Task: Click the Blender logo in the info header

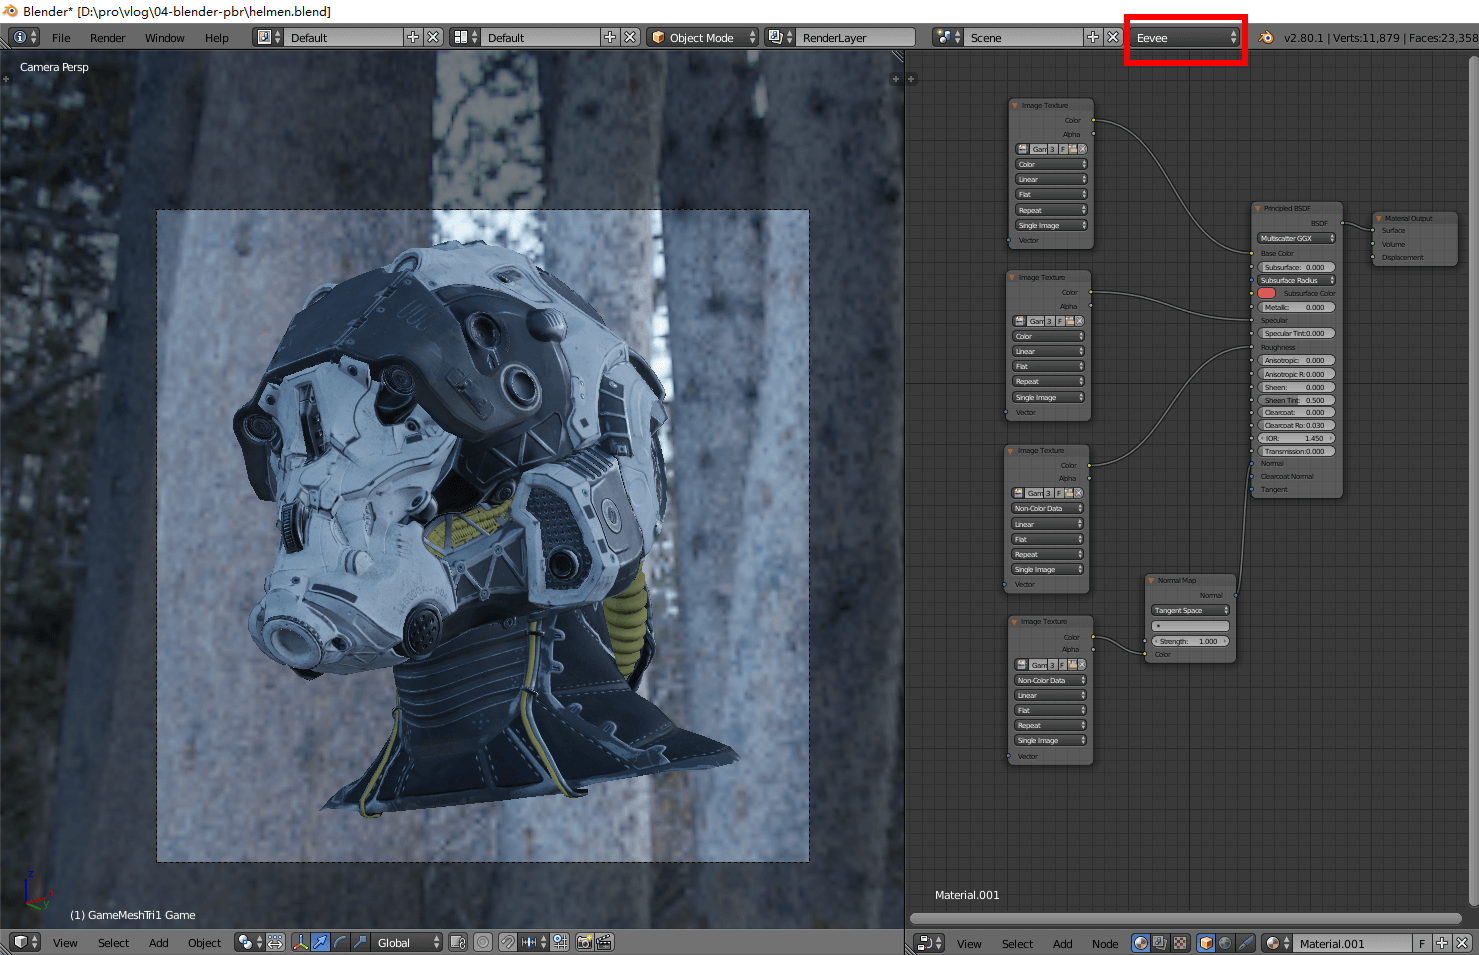Action: pos(1267,37)
